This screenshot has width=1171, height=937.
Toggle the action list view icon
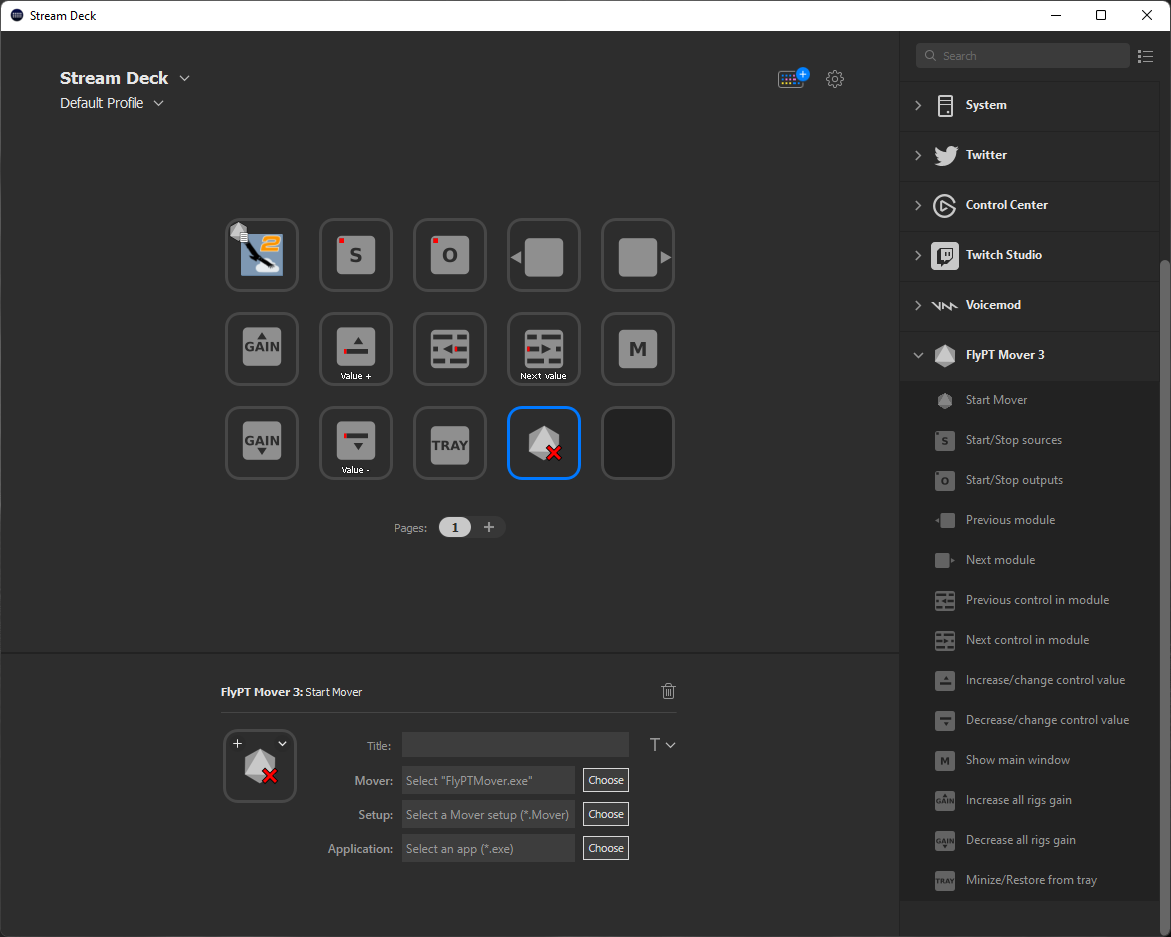tap(1146, 56)
